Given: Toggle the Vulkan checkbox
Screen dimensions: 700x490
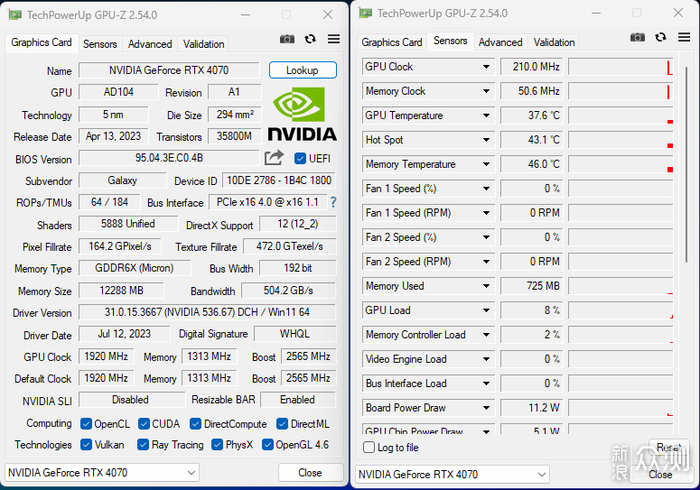Looking at the screenshot, I should [86, 444].
